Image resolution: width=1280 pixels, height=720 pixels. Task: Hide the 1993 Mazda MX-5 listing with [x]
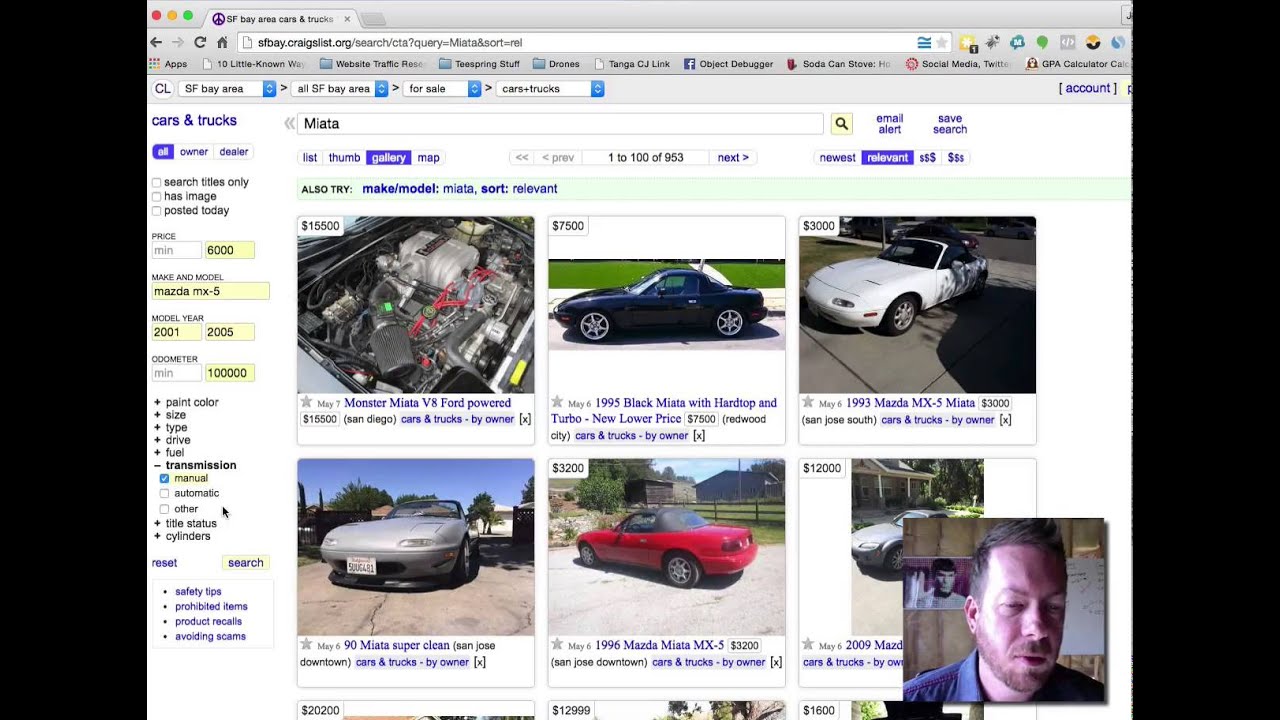coord(1005,419)
